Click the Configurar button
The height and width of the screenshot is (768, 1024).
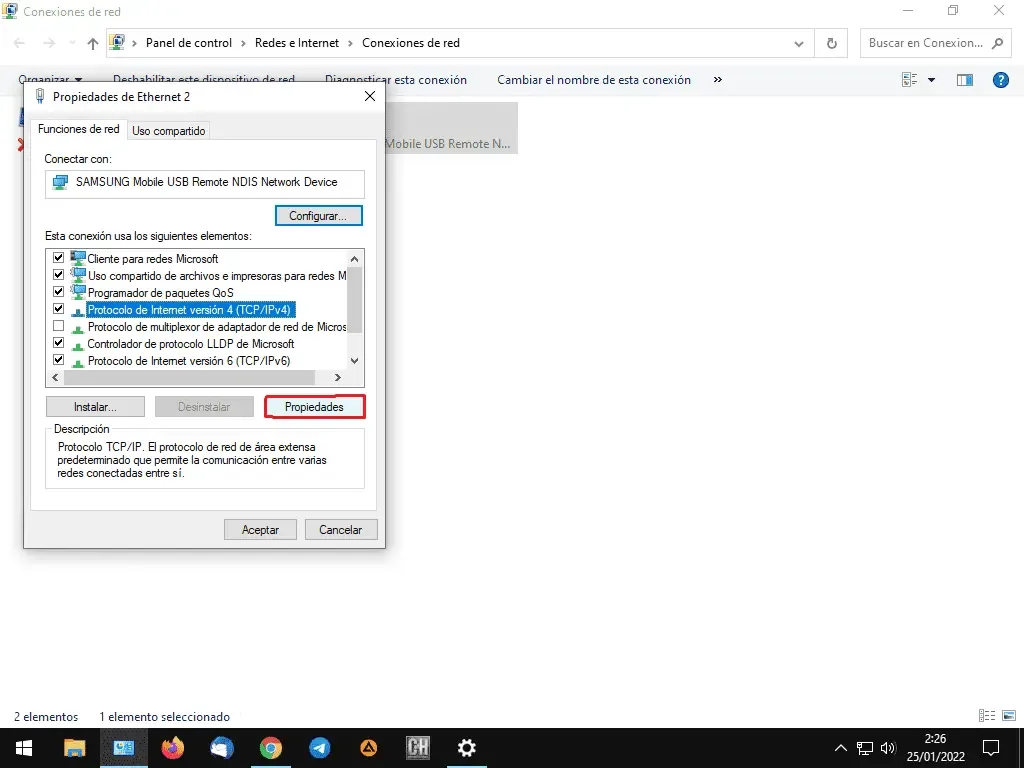point(319,216)
